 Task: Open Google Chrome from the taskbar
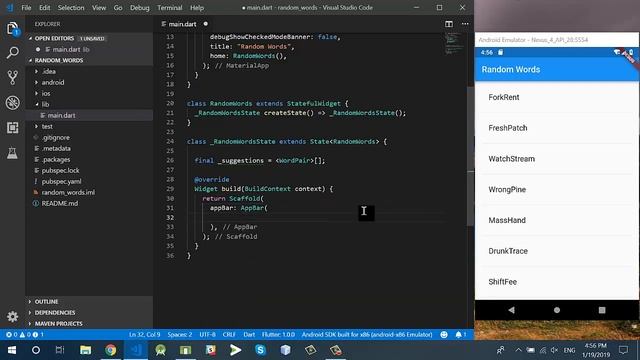click(x=110, y=350)
